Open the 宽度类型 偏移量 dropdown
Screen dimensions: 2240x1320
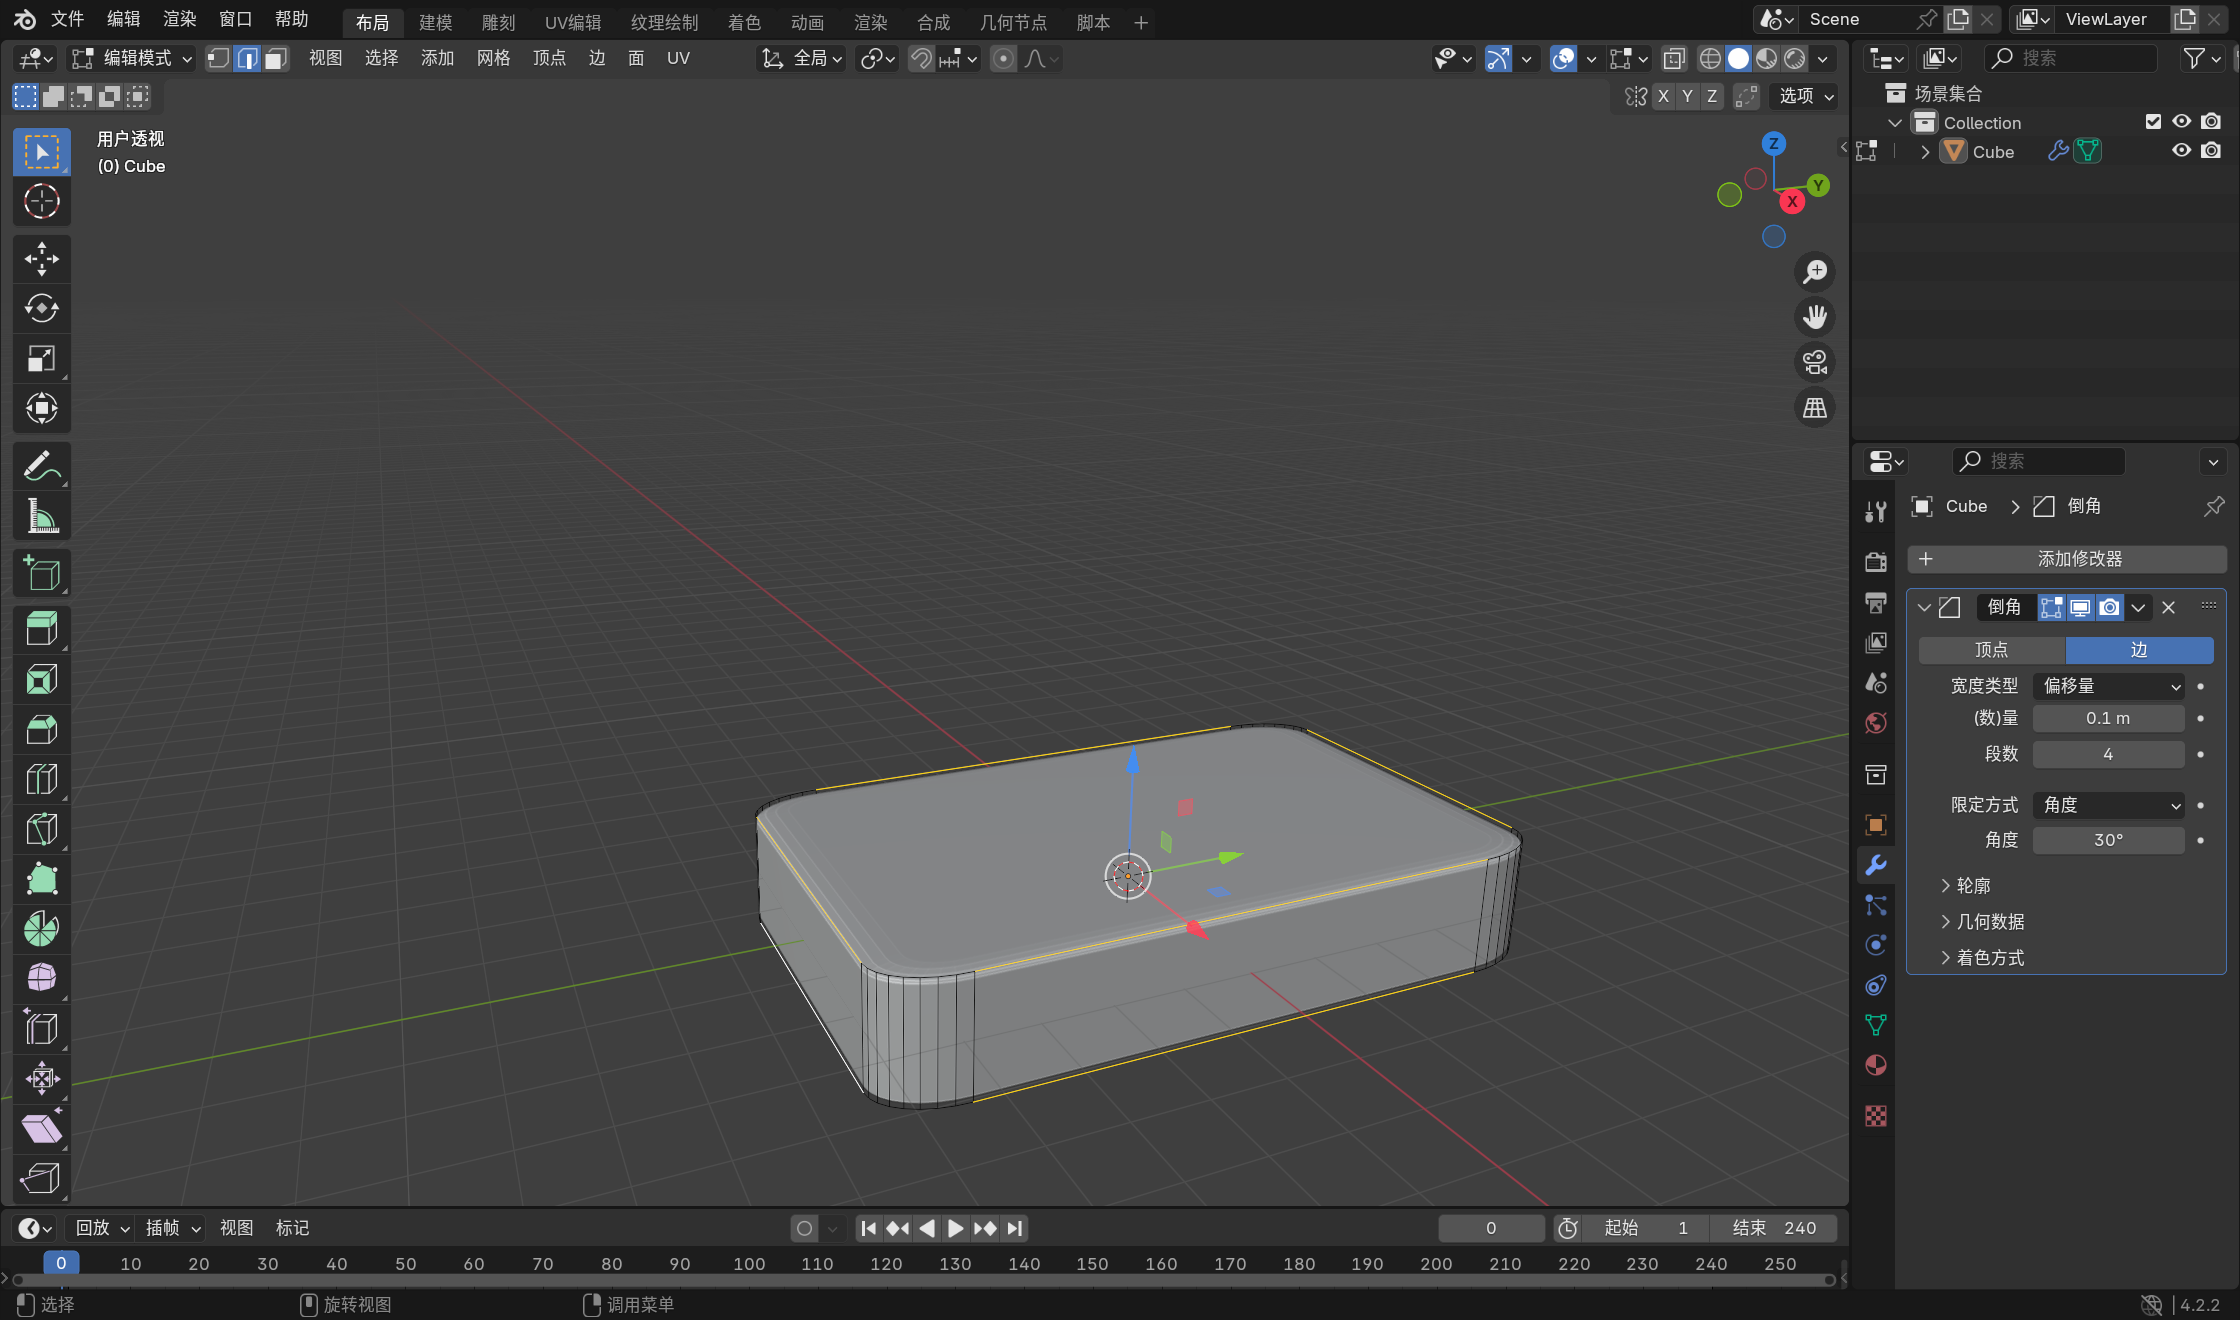pos(2110,686)
